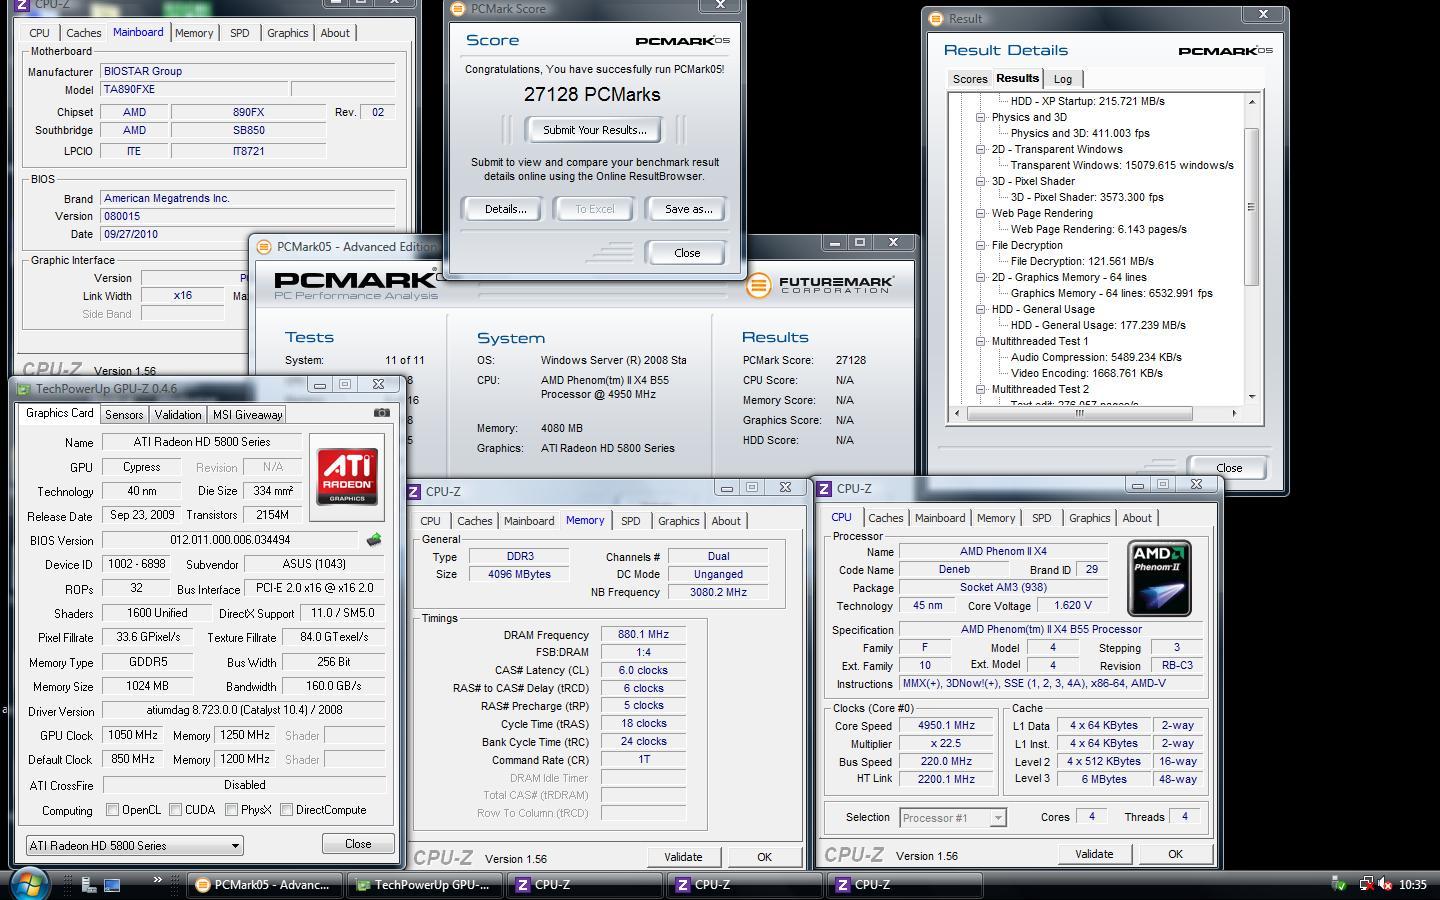The height and width of the screenshot is (900, 1440).
Task: Click the NB Frequency 3080.2 MHz value
Action: point(718,592)
